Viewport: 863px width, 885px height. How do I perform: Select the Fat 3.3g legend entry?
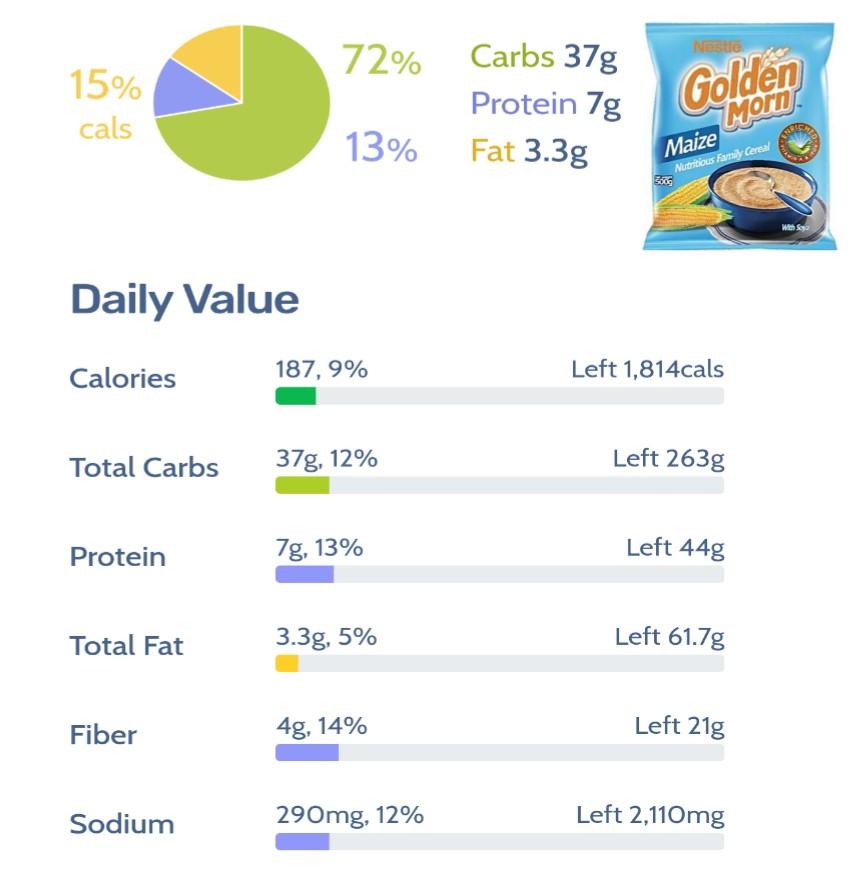click(x=529, y=151)
